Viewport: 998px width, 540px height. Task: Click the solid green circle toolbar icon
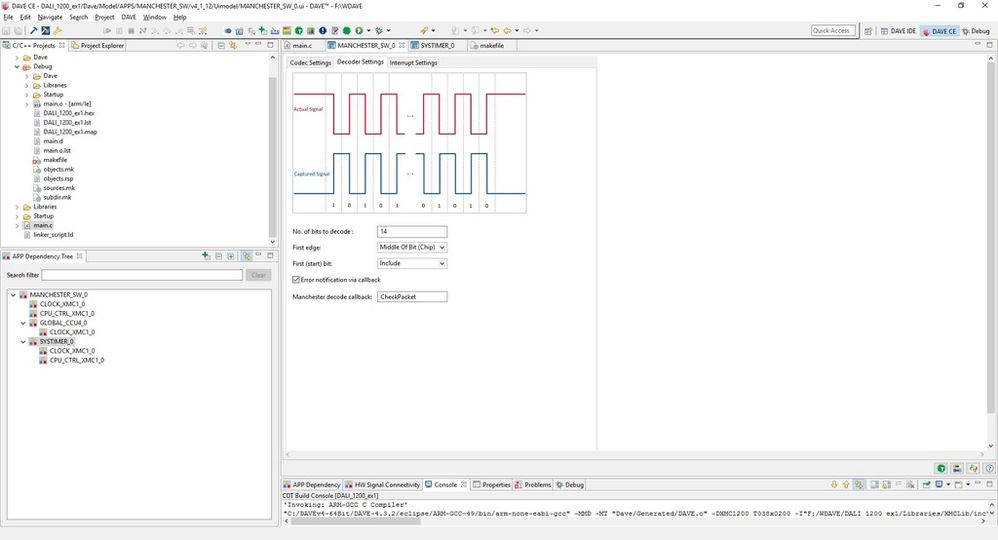(x=346, y=30)
